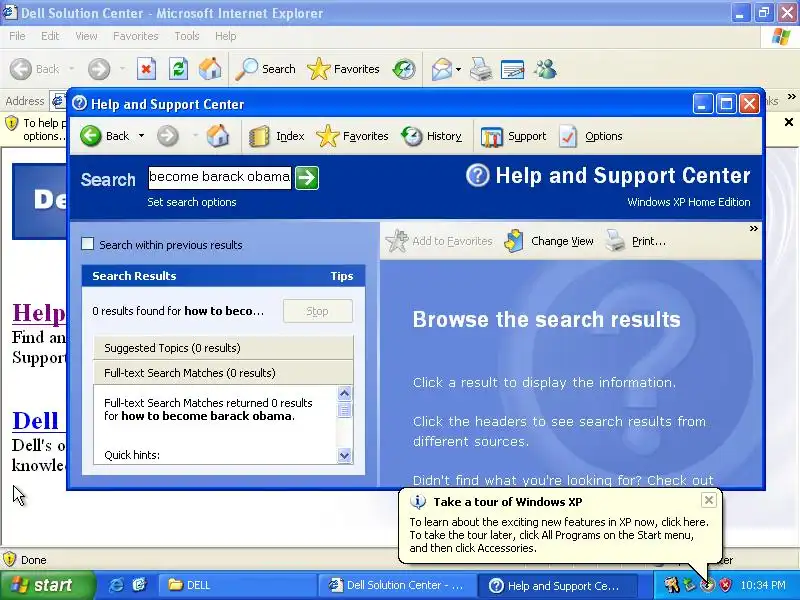Click Internet Explorer Edit page icon
This screenshot has height=600, width=800.
513,69
